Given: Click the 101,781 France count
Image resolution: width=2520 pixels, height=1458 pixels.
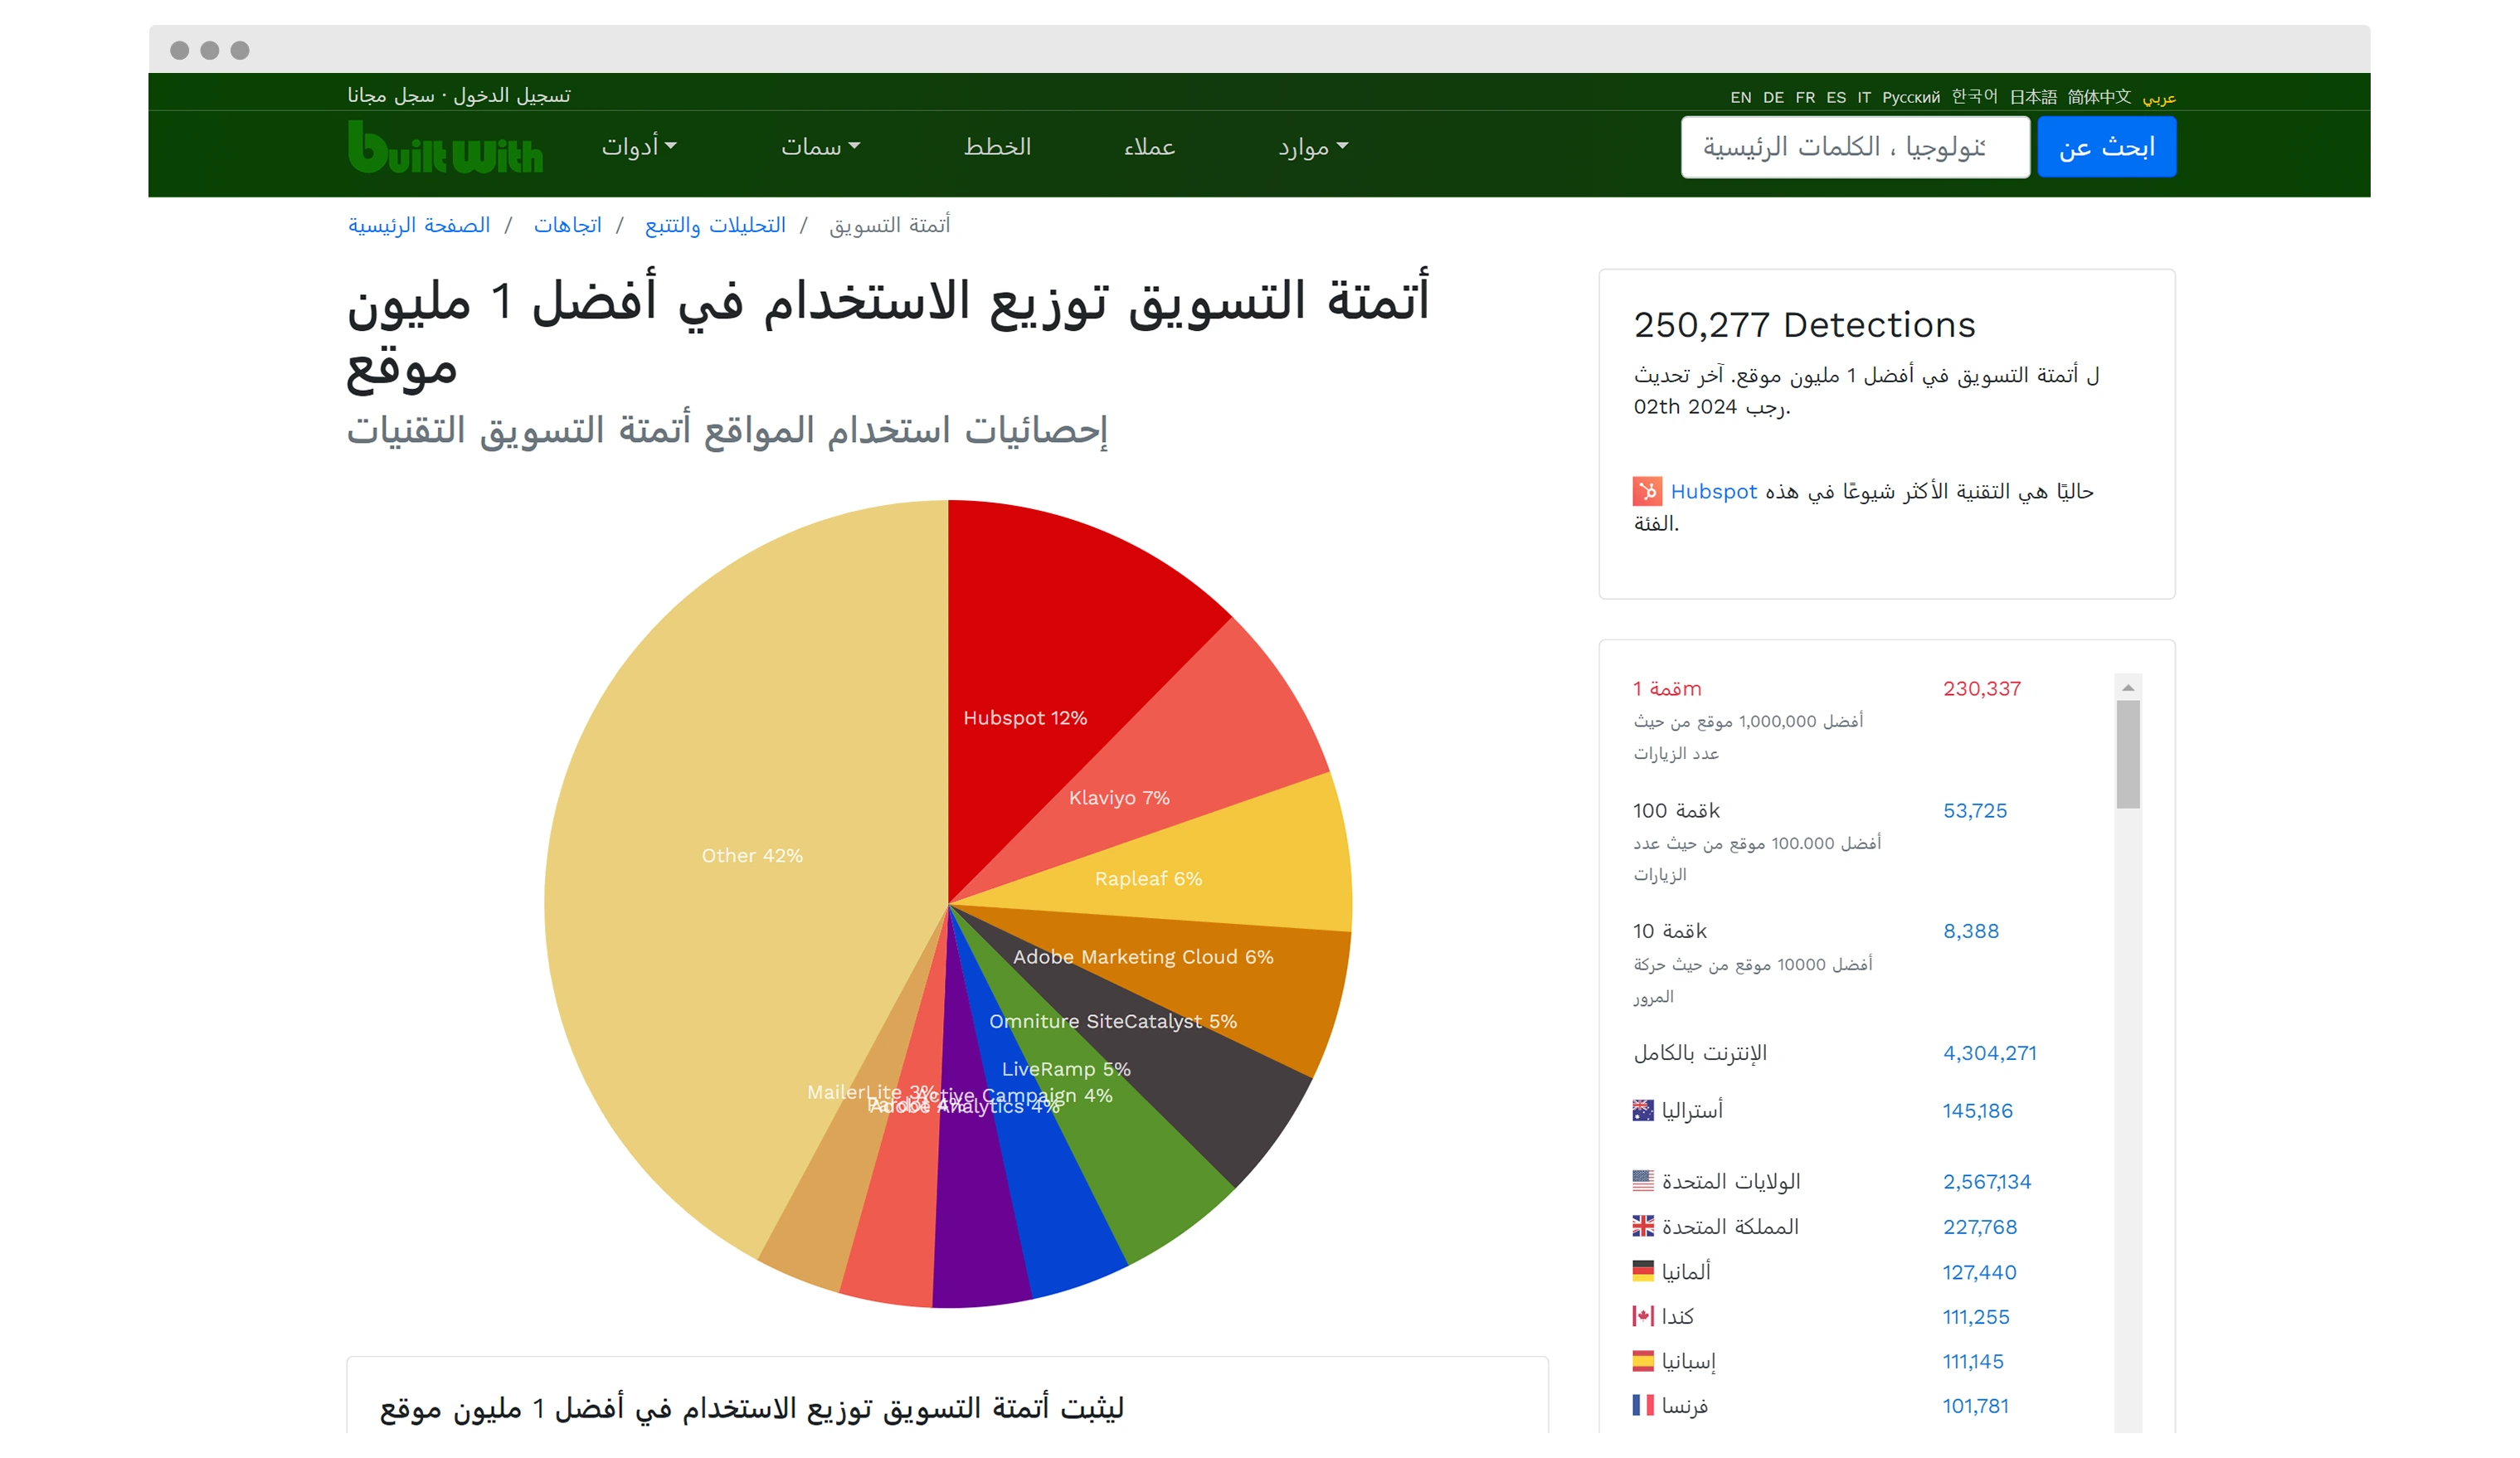Looking at the screenshot, I should [x=1975, y=1406].
